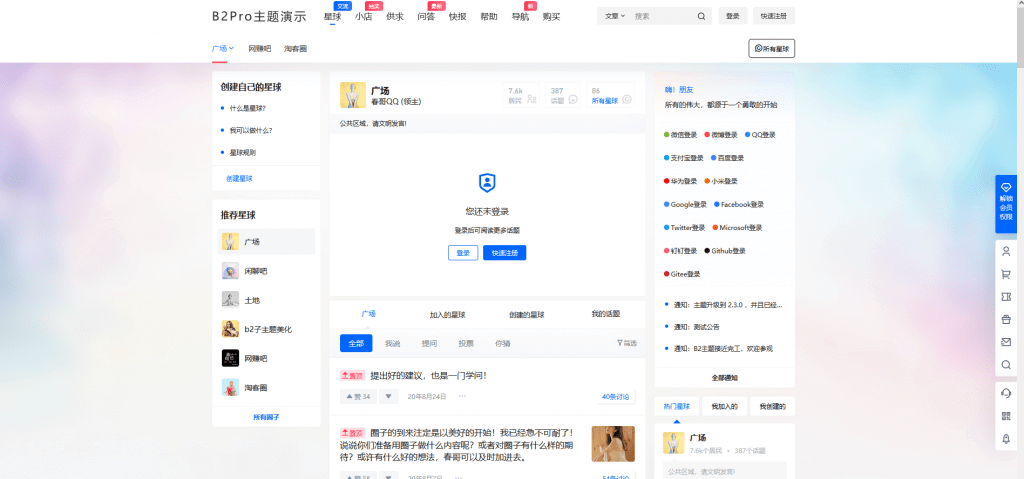Click b2子主题美化 avatar icon

(230, 329)
